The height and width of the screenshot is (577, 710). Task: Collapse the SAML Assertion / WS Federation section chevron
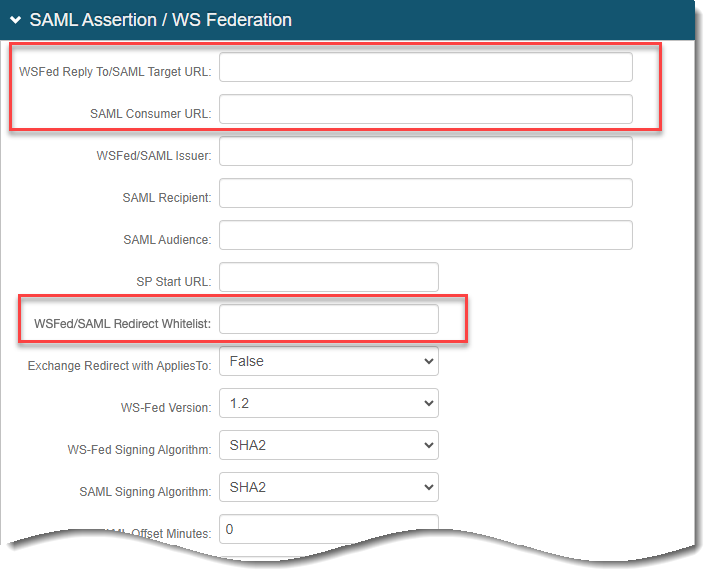click(15, 20)
